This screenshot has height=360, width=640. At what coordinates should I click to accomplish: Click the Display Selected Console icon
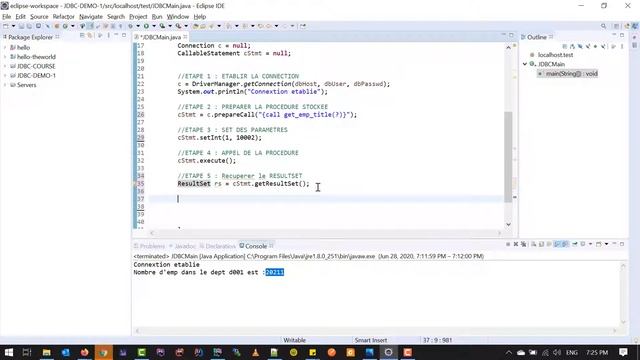coord(583,244)
